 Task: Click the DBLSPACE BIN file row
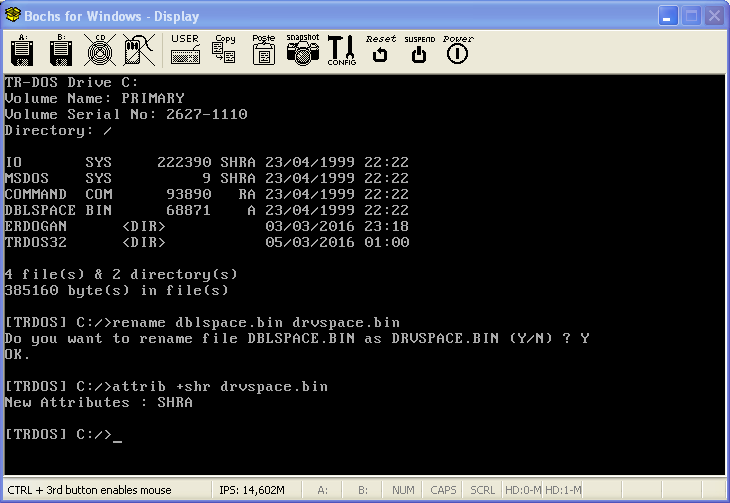207,211
